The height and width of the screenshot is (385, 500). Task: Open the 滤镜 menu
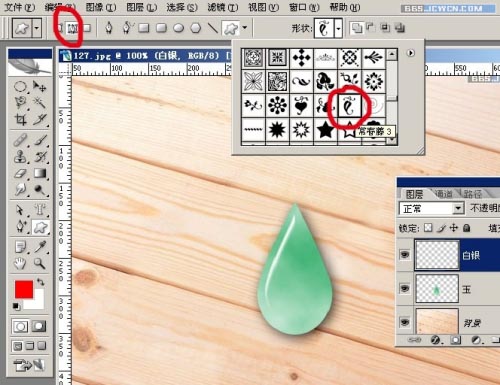pos(223,7)
